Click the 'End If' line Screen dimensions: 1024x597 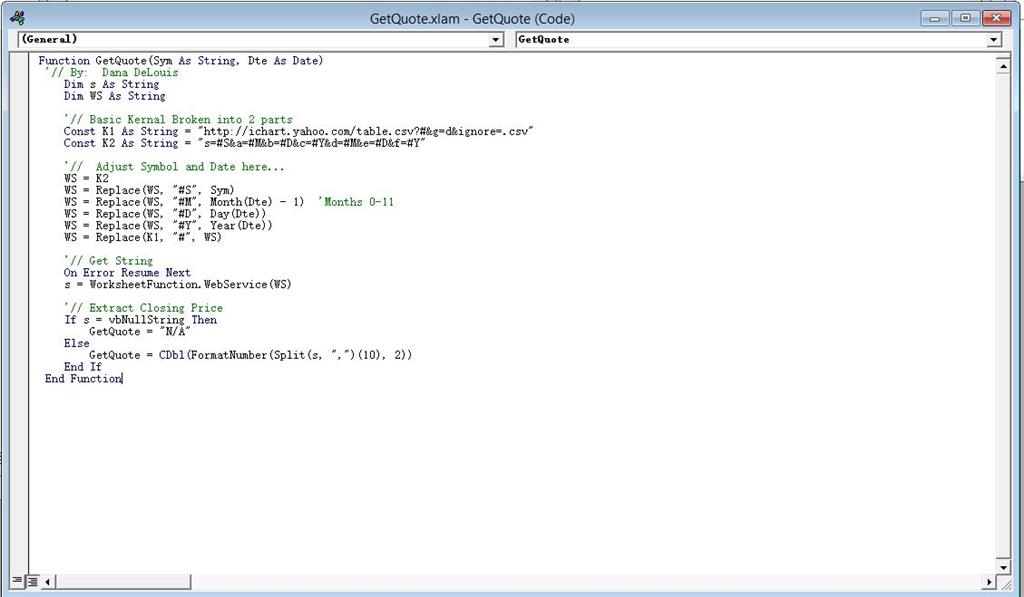(x=83, y=366)
